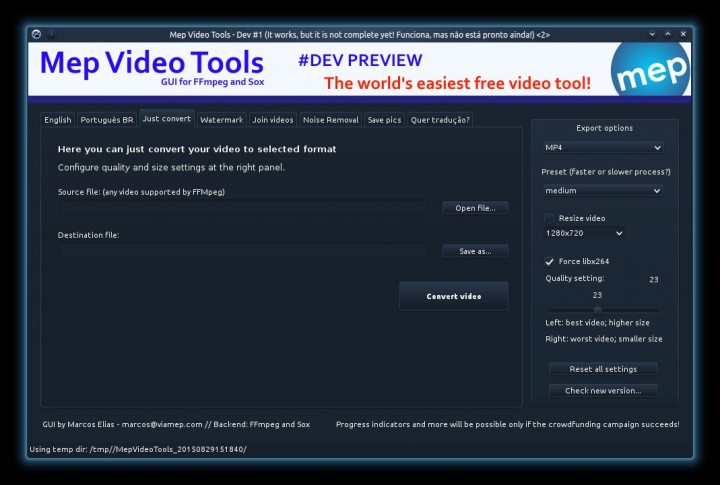Screen dimensions: 720x485
Task: Click the Export options heading
Action: (604, 128)
